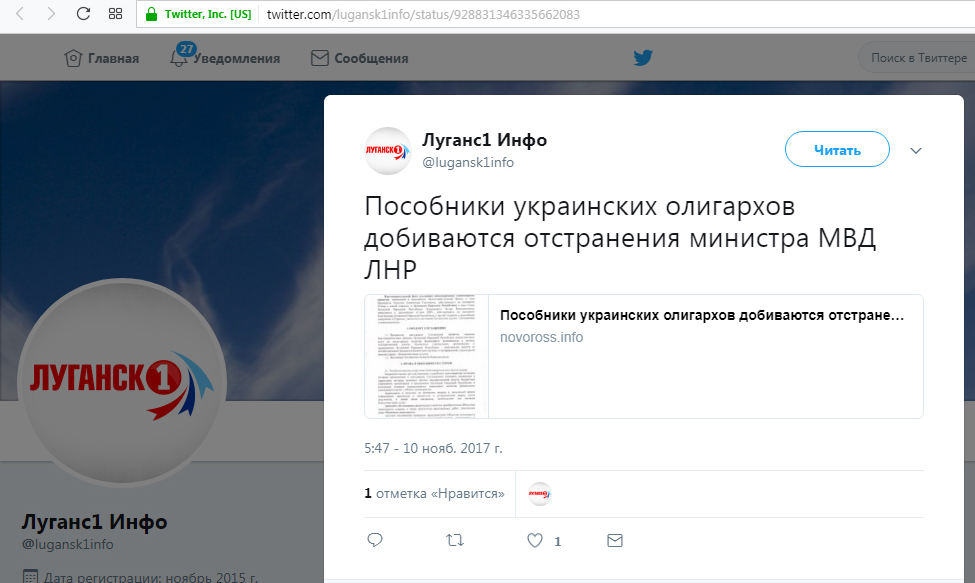Click the Луганс1 Инфо profile avatar in the tweet
The image size is (975, 583).
coord(387,150)
